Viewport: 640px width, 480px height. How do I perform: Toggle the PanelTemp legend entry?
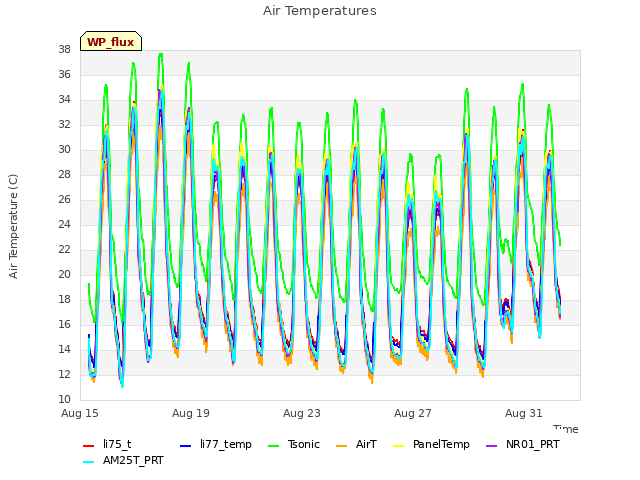pos(431,444)
